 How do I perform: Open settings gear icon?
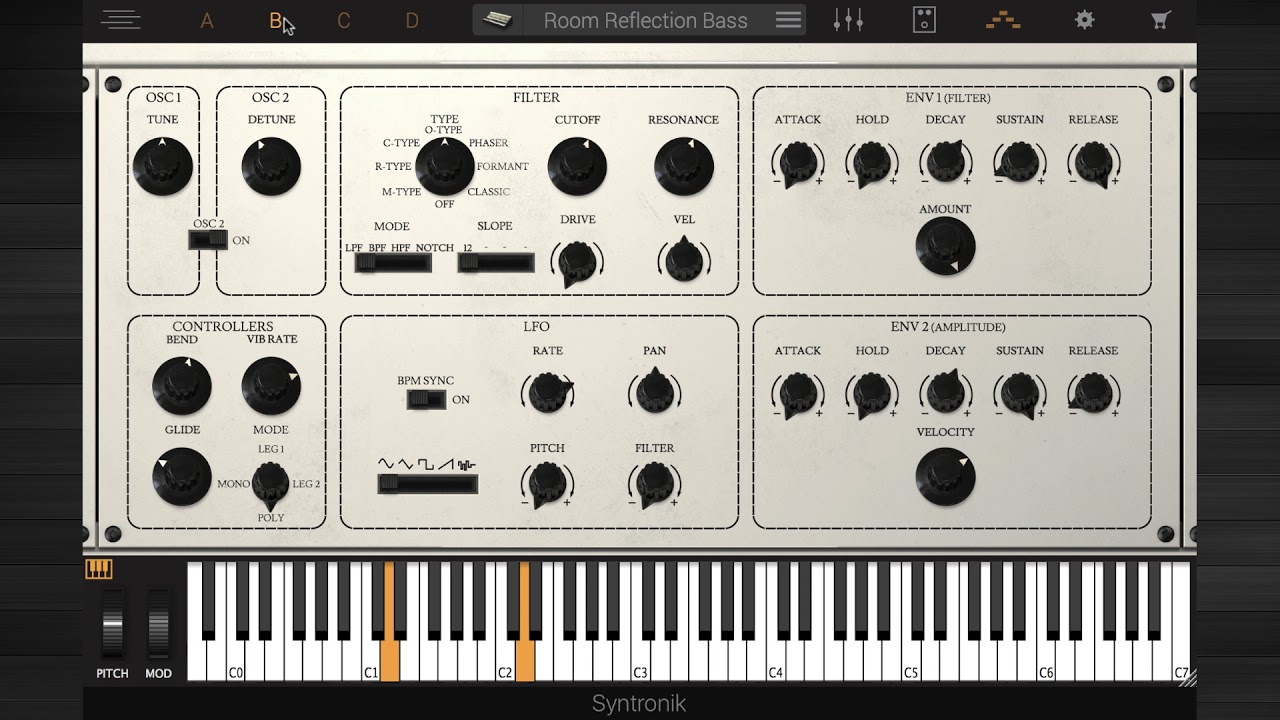click(x=1084, y=20)
